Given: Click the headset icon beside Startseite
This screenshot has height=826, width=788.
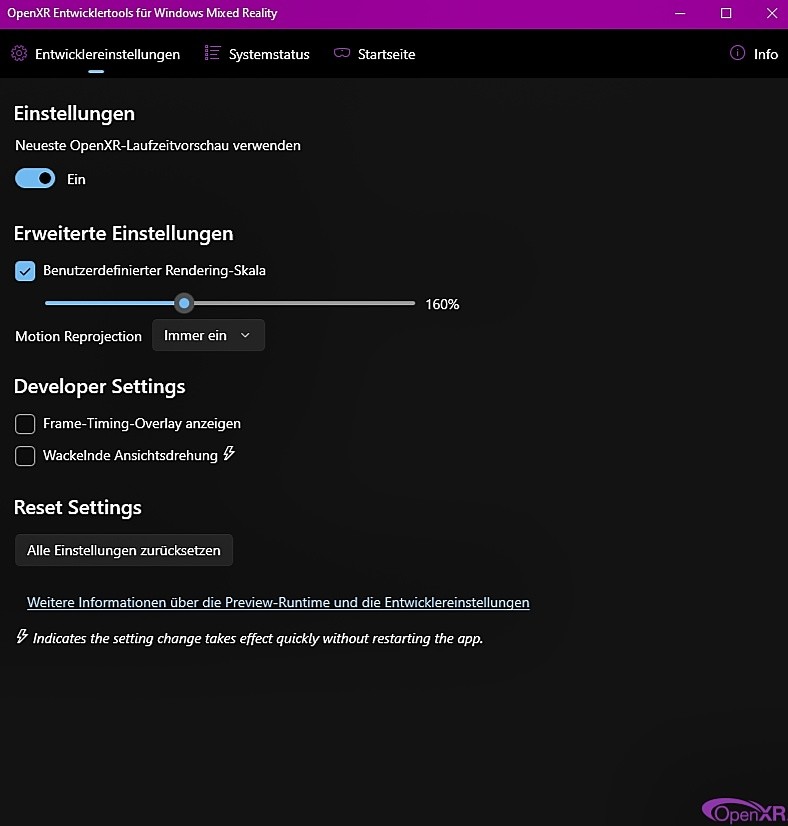Looking at the screenshot, I should click(342, 53).
